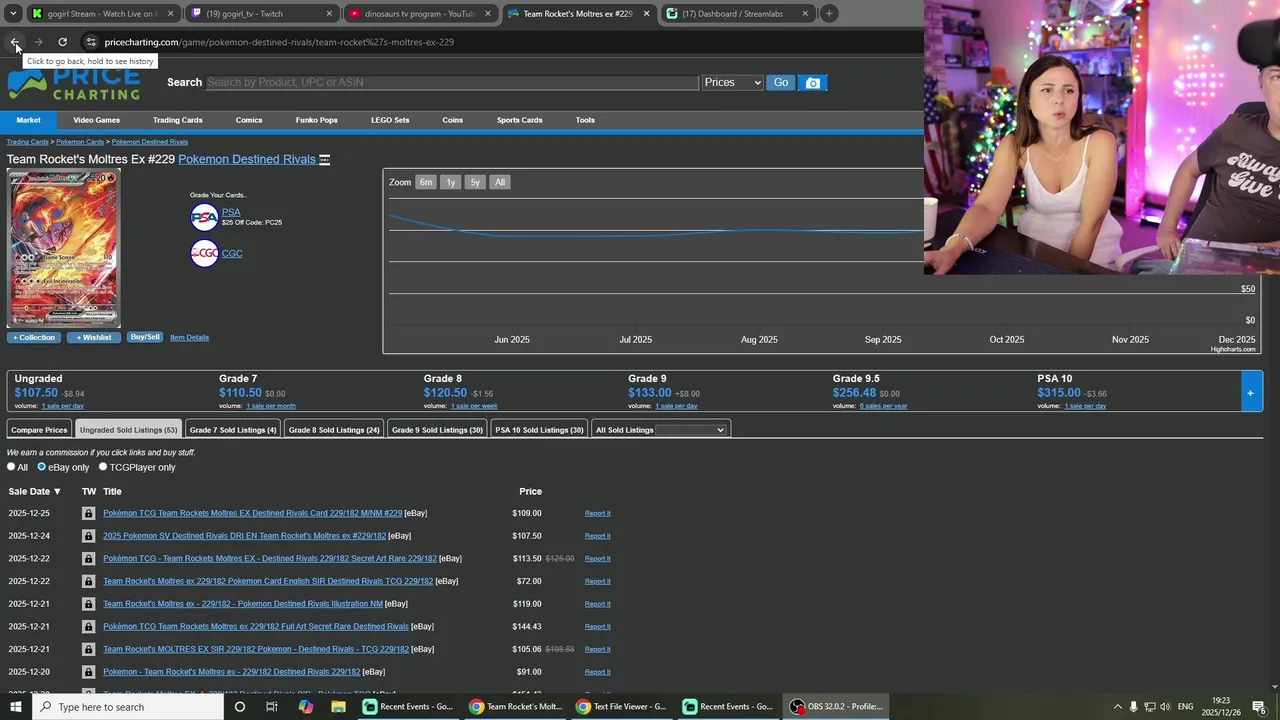Open Ungraded volume 1 sale per day link

[62, 406]
